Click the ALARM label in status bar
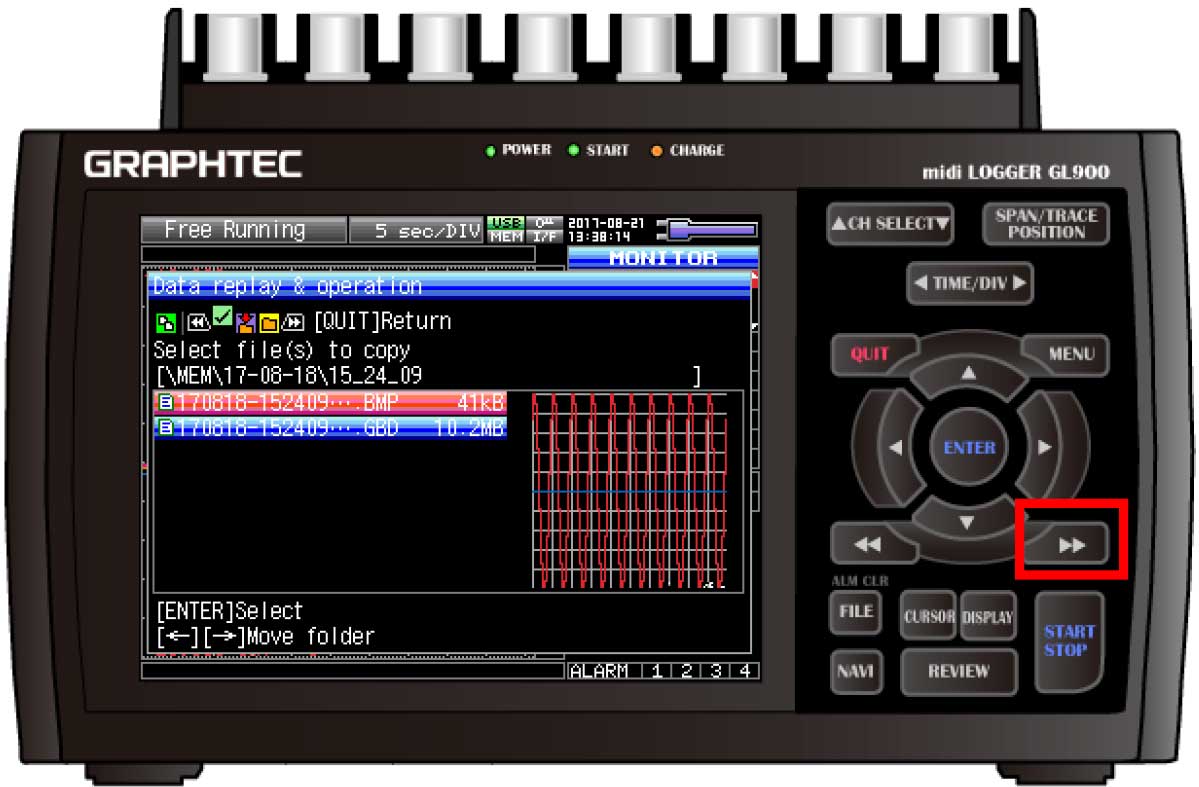1199x787 pixels. click(x=599, y=671)
